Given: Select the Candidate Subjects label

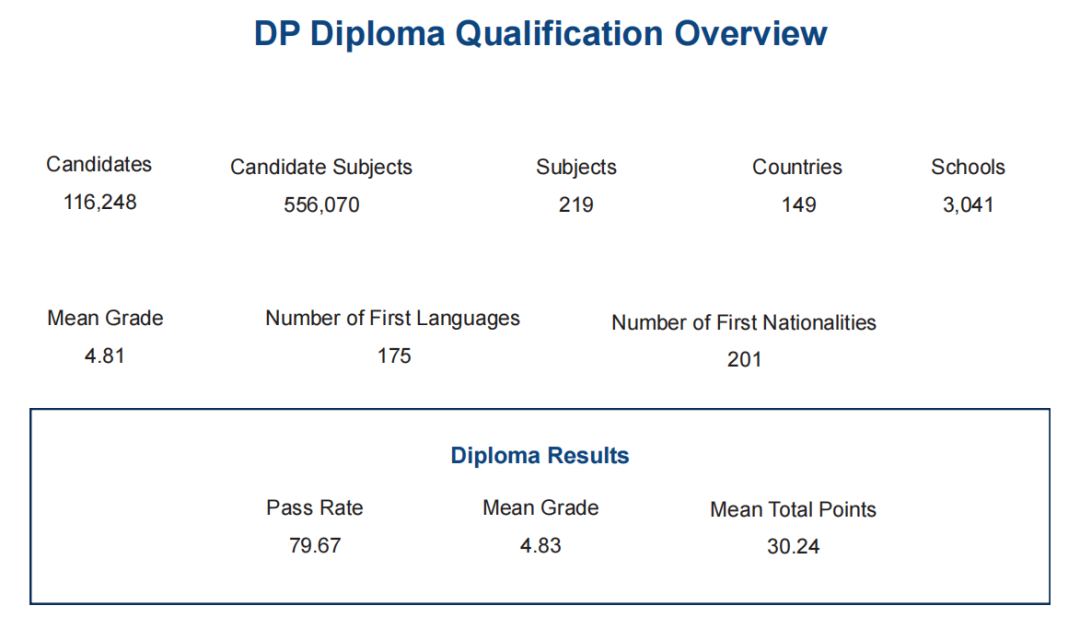Looking at the screenshot, I should pos(321,167).
